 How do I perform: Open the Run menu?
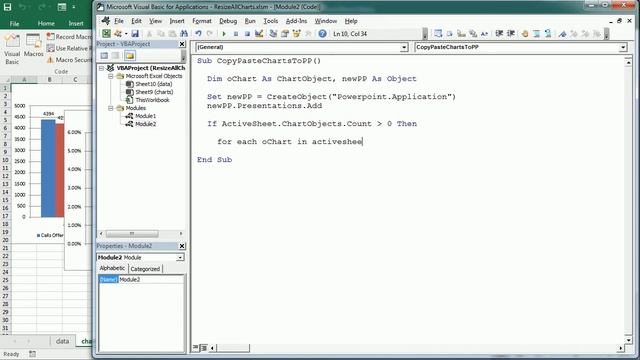250,21
